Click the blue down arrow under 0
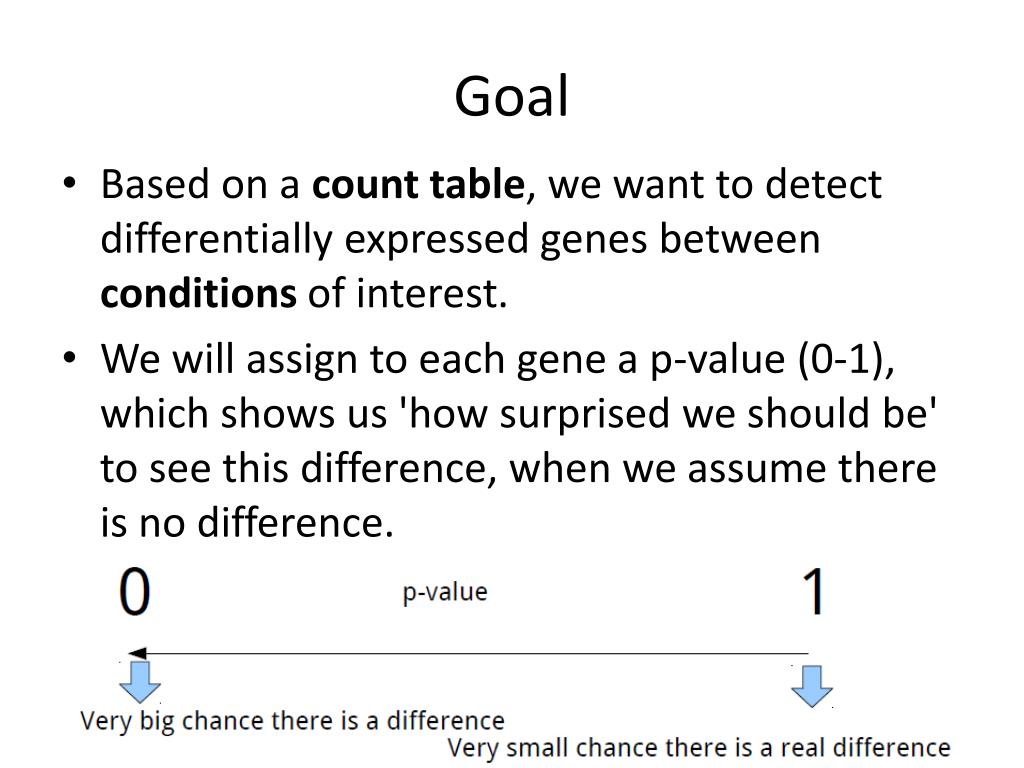 (x=140, y=680)
